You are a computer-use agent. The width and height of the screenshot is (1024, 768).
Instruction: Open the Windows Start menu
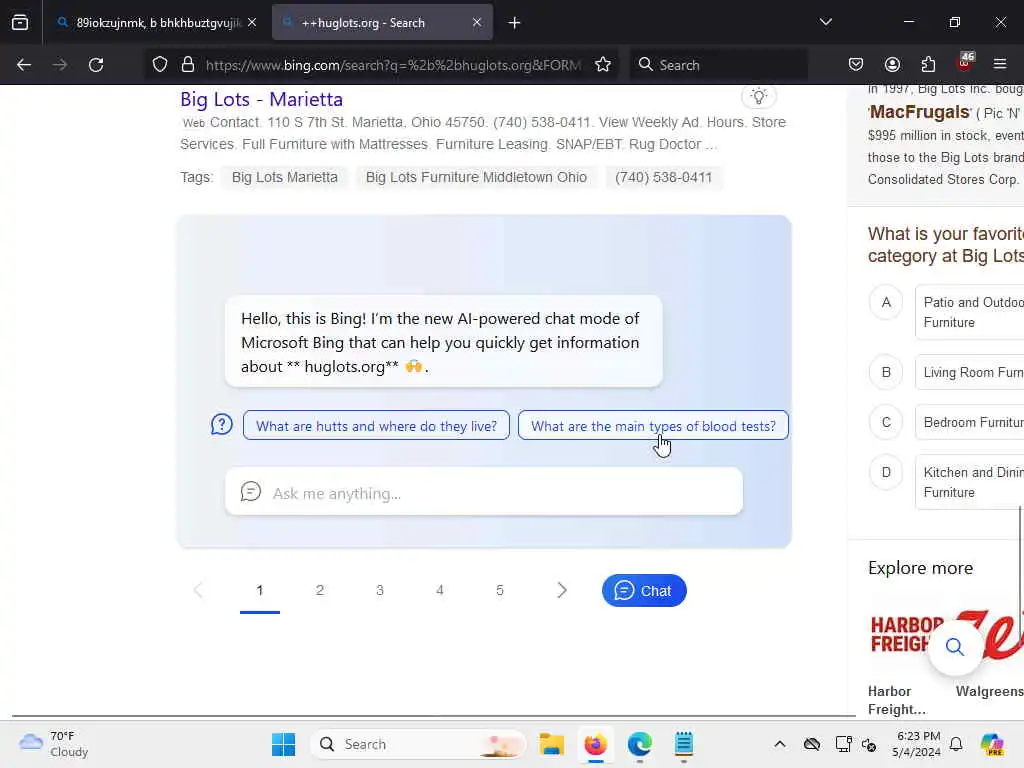click(x=283, y=744)
